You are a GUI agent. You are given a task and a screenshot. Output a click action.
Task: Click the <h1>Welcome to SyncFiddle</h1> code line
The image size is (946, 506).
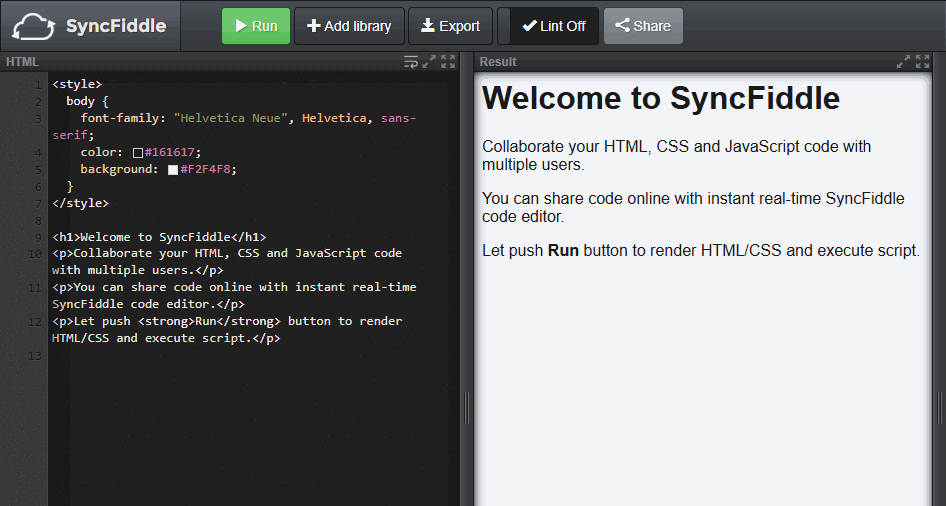pos(159,237)
